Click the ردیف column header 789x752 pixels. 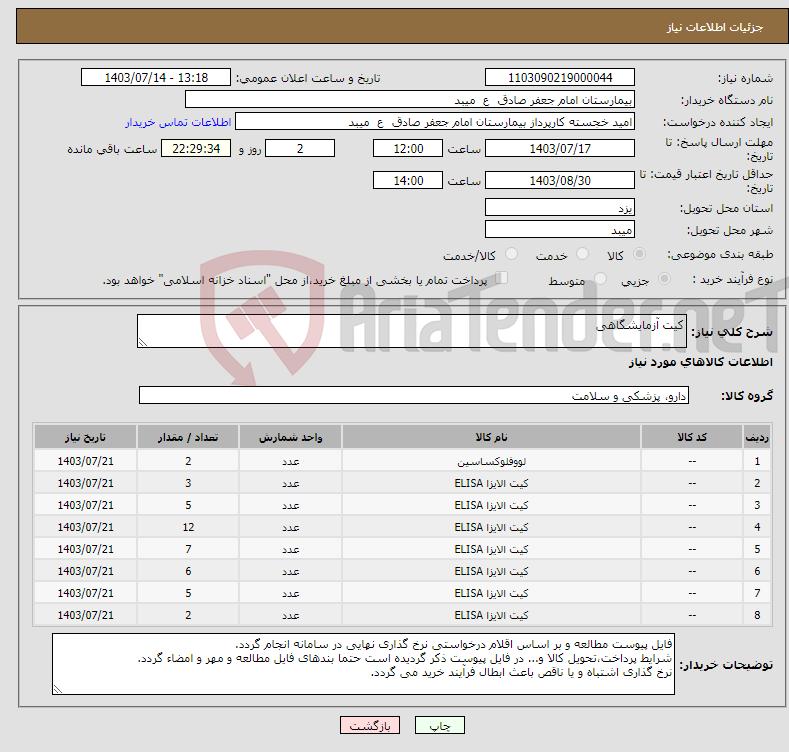pyautogui.click(x=757, y=437)
